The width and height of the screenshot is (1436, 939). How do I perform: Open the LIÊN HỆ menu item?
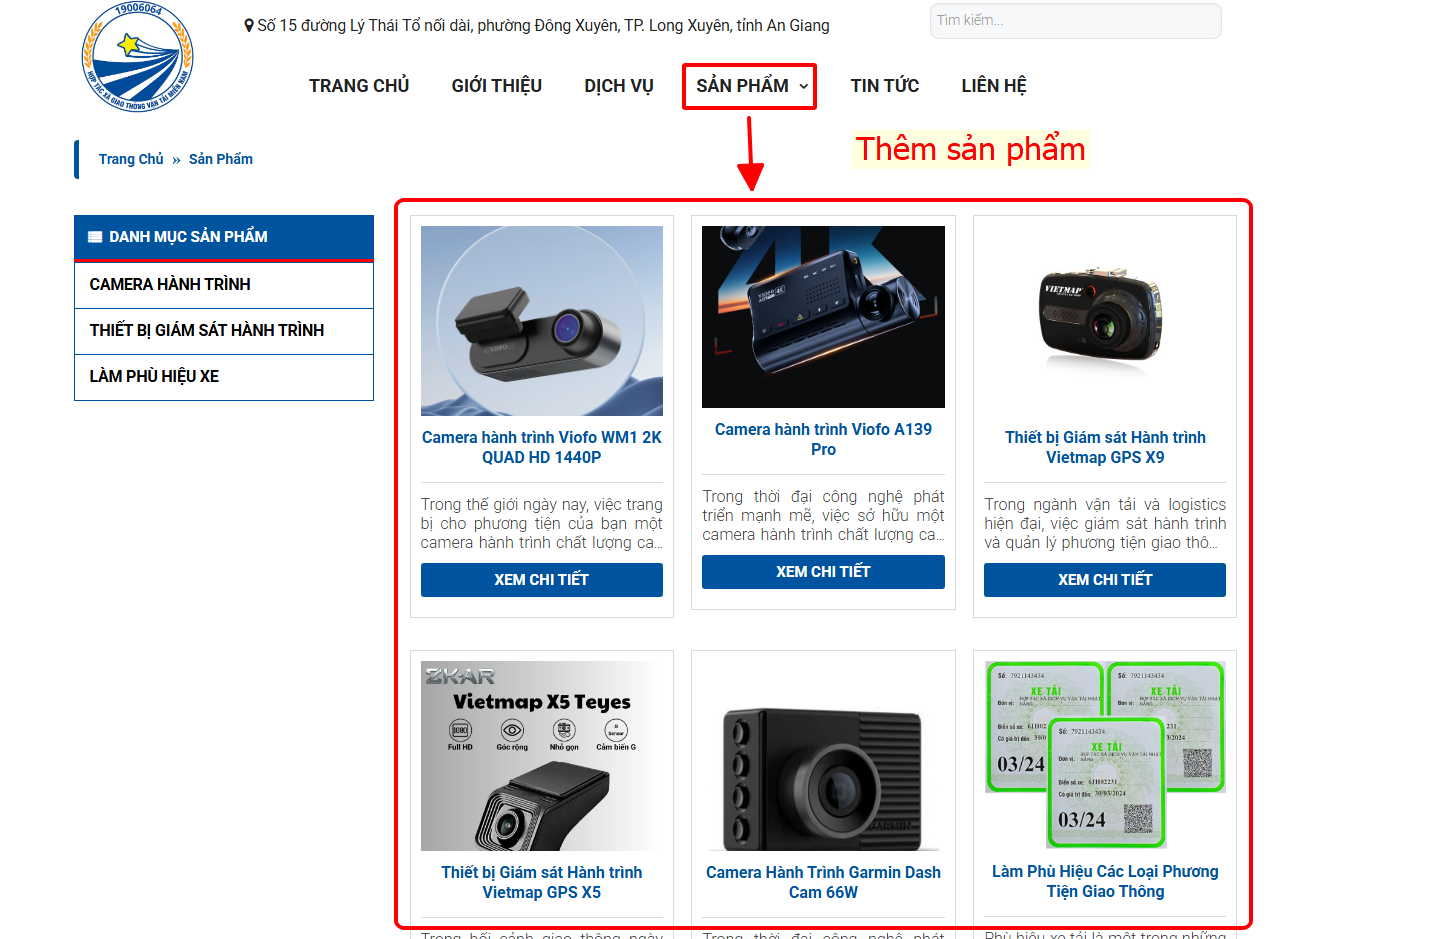pyautogui.click(x=994, y=86)
